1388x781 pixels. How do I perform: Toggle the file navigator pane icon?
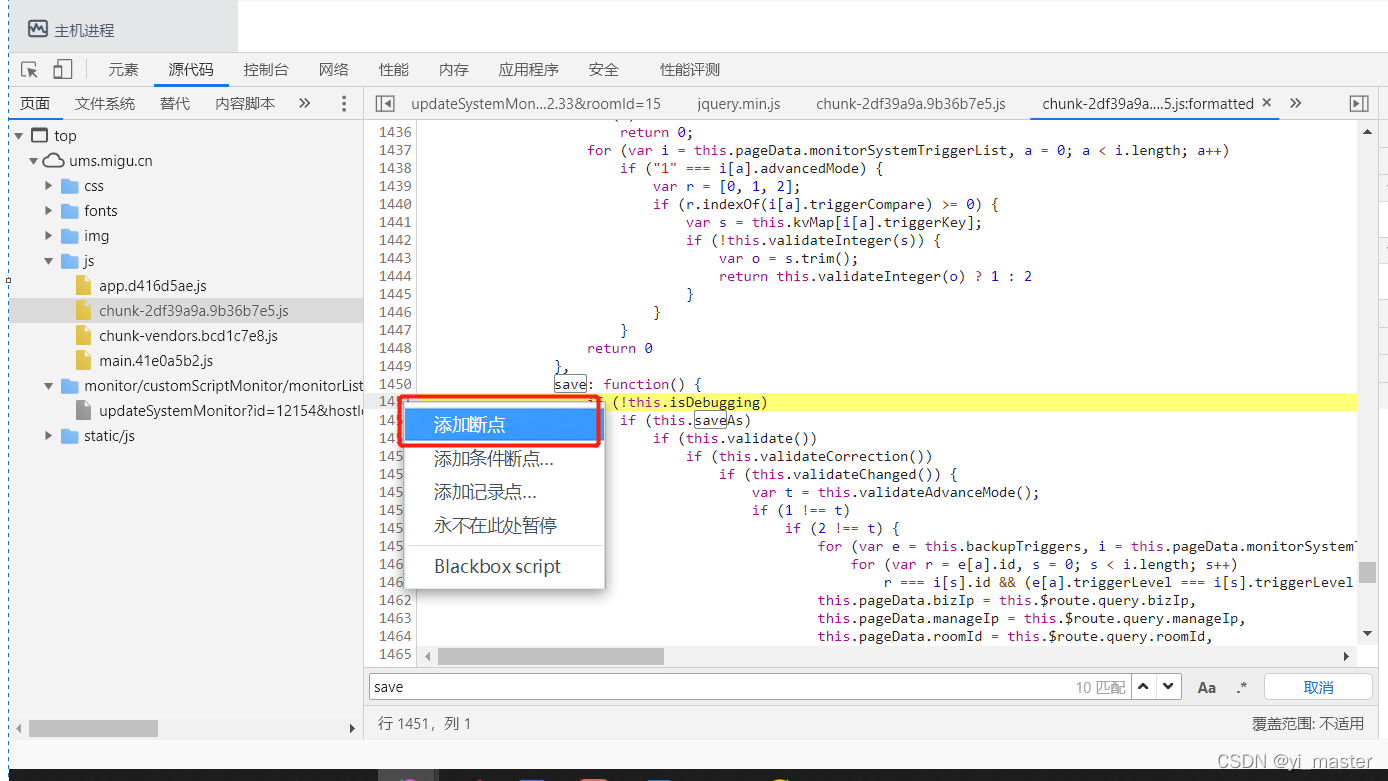point(385,103)
